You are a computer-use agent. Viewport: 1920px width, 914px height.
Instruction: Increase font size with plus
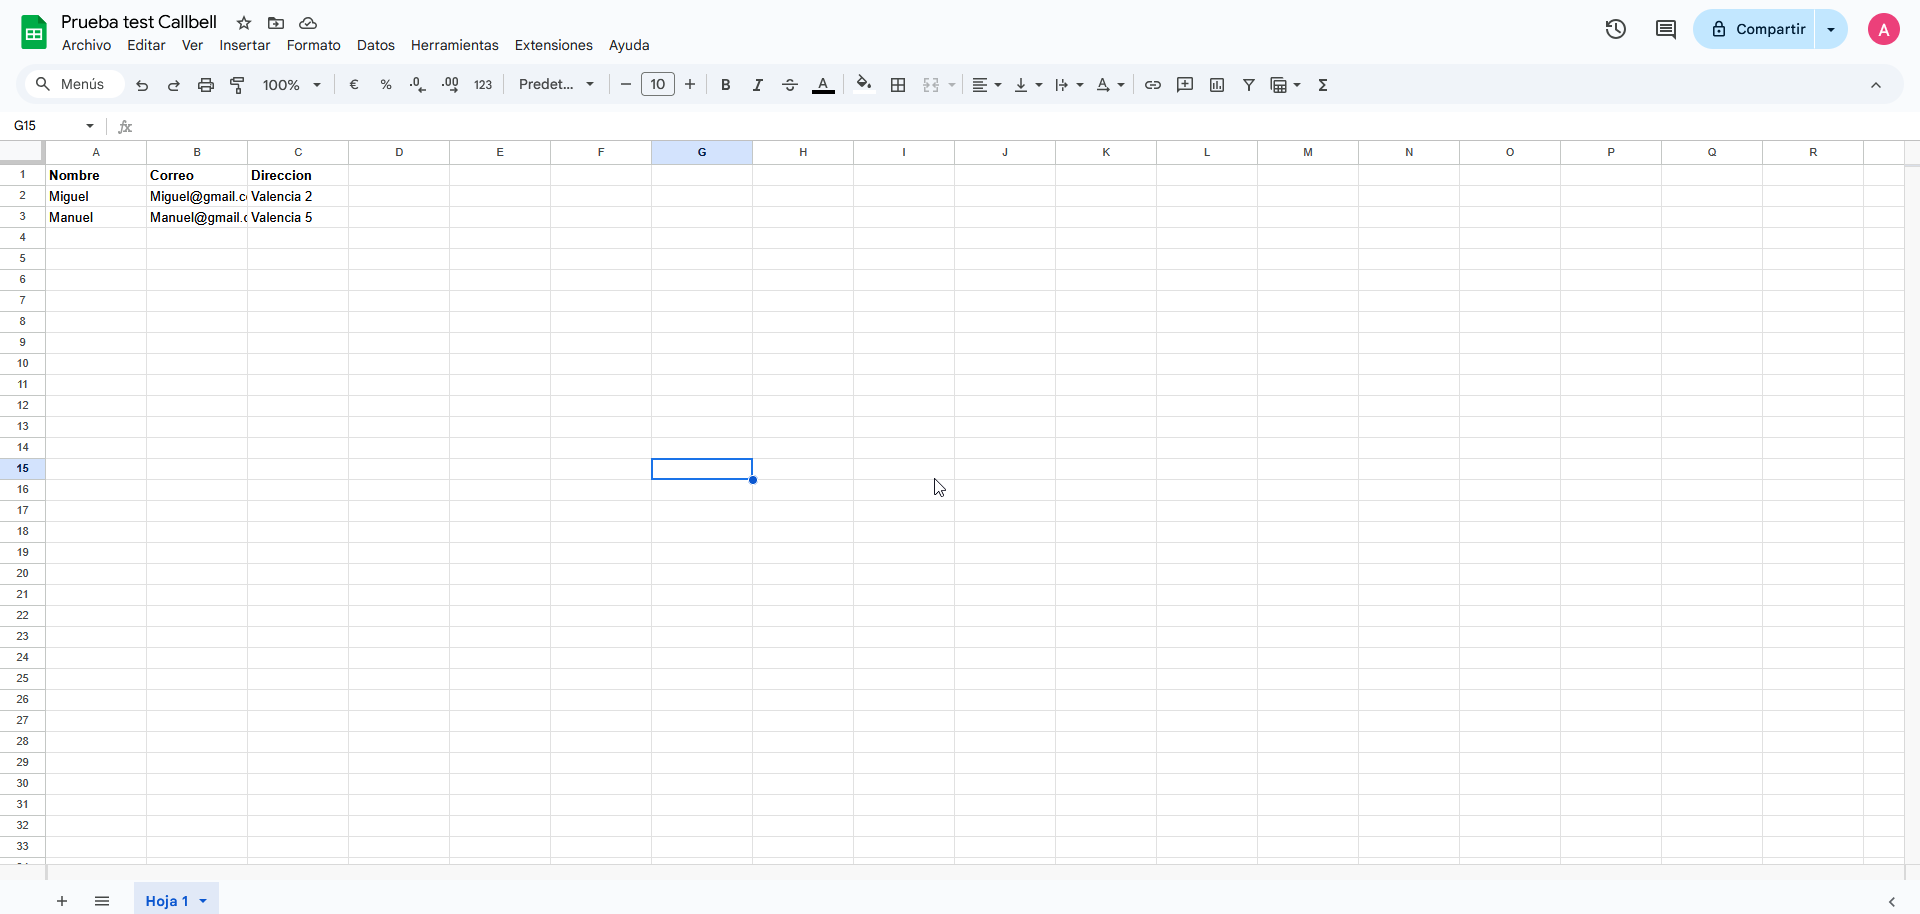(x=690, y=85)
